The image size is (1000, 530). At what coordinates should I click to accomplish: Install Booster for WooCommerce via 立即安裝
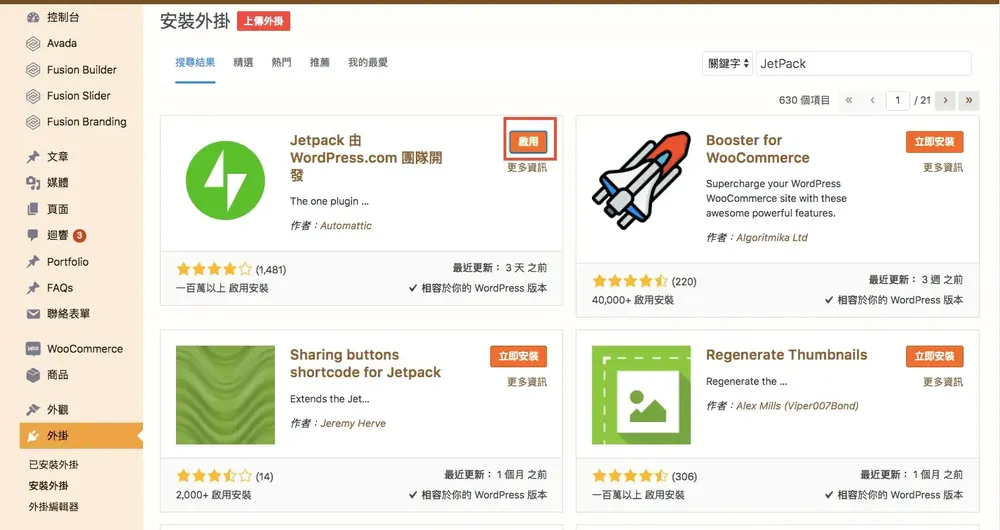click(934, 142)
